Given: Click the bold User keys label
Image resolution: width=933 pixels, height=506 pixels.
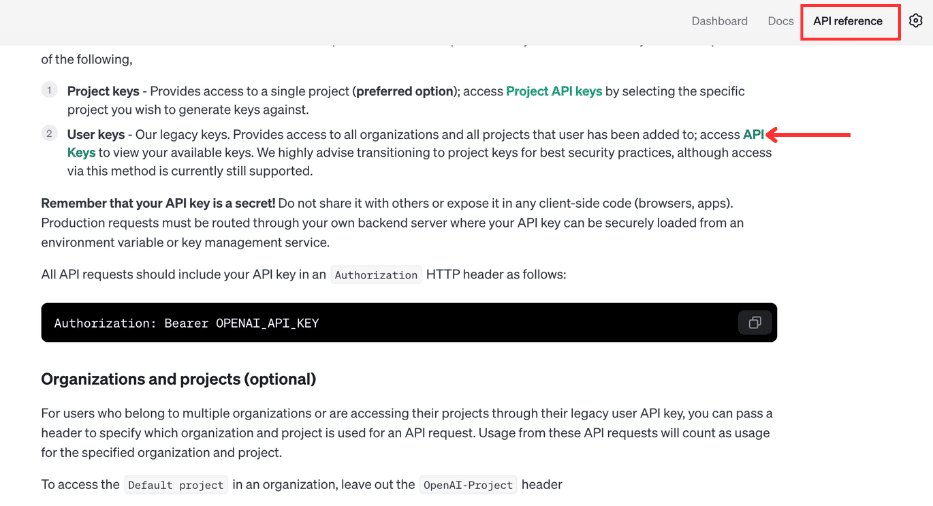Looking at the screenshot, I should tap(96, 134).
